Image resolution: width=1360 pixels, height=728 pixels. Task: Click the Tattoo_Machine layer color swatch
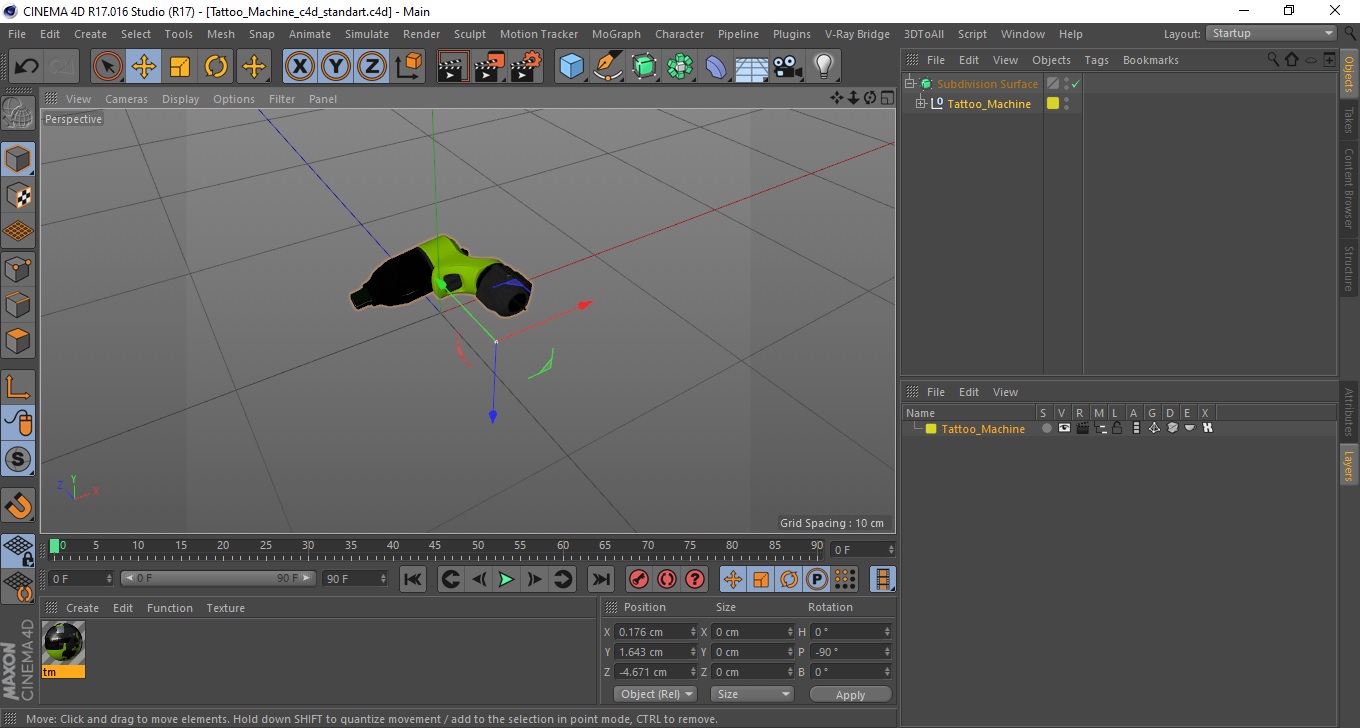coord(931,429)
